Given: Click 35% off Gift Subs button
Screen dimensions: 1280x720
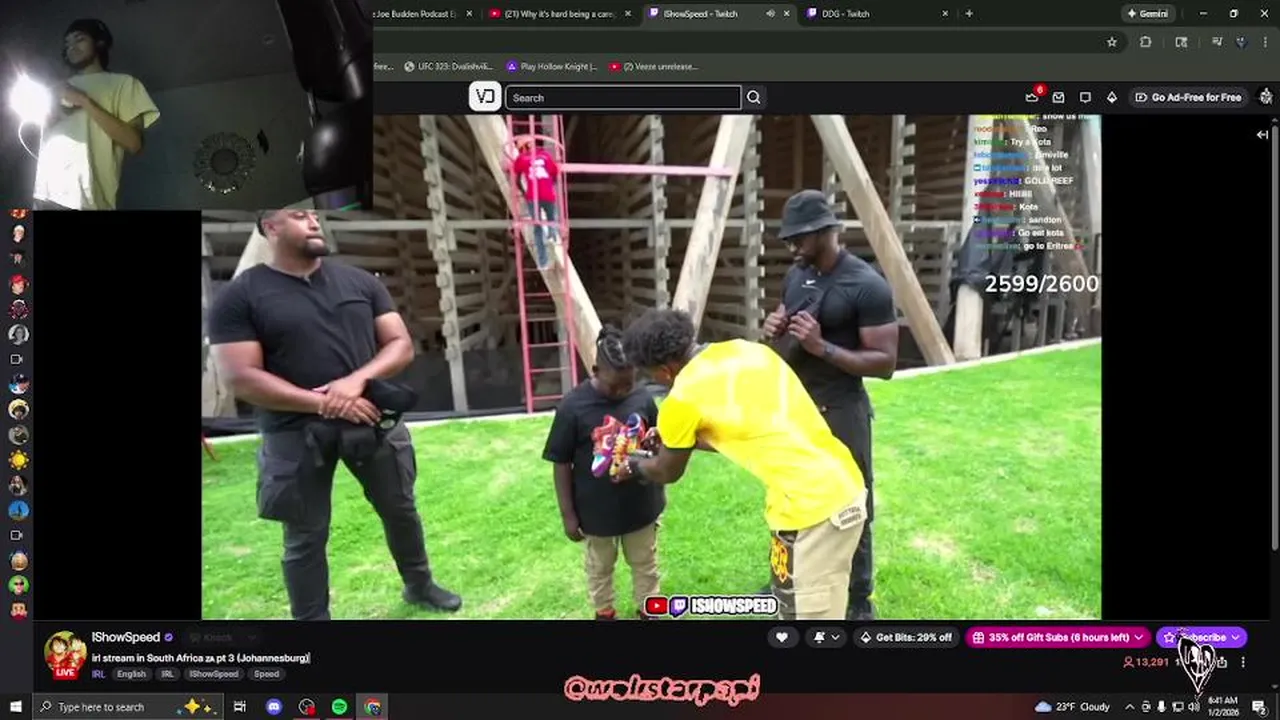Looking at the screenshot, I should 1058,637.
